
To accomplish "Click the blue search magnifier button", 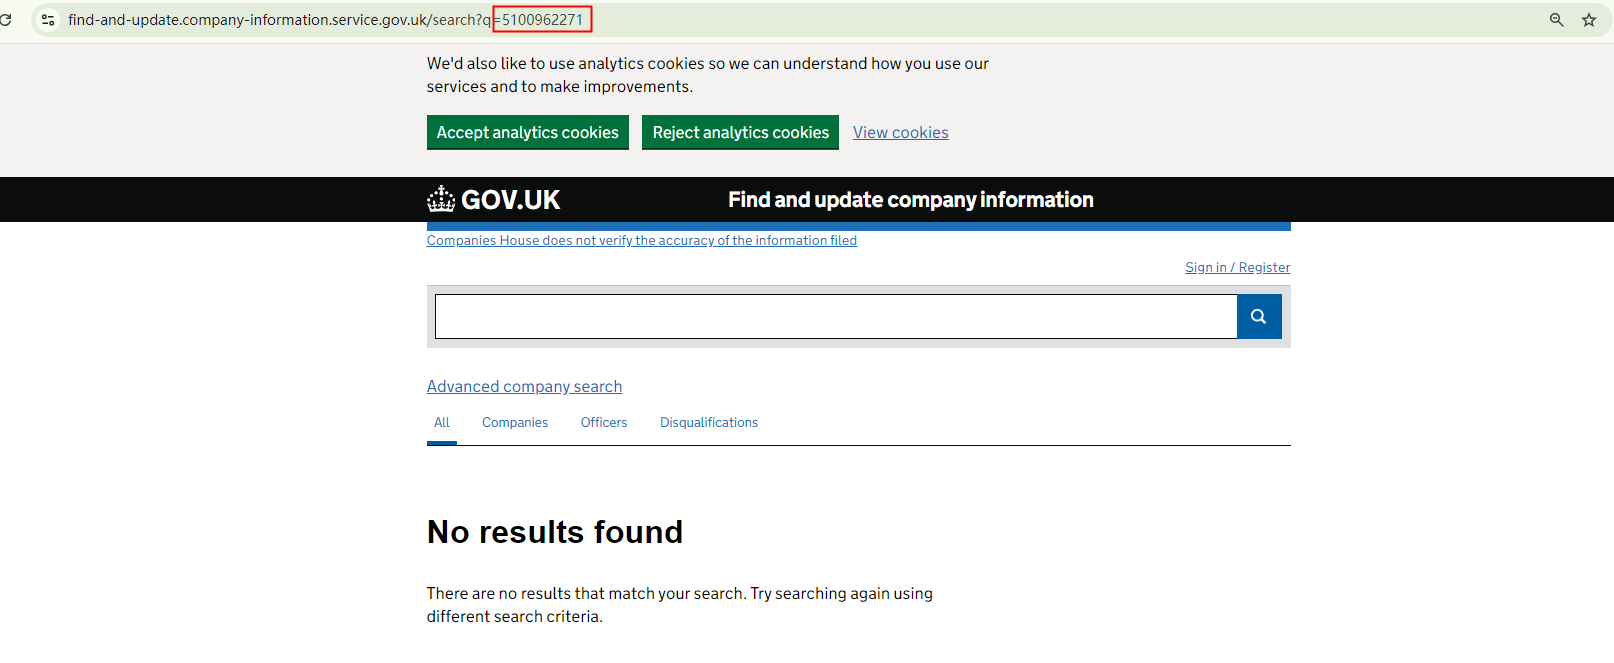I will click(1259, 316).
